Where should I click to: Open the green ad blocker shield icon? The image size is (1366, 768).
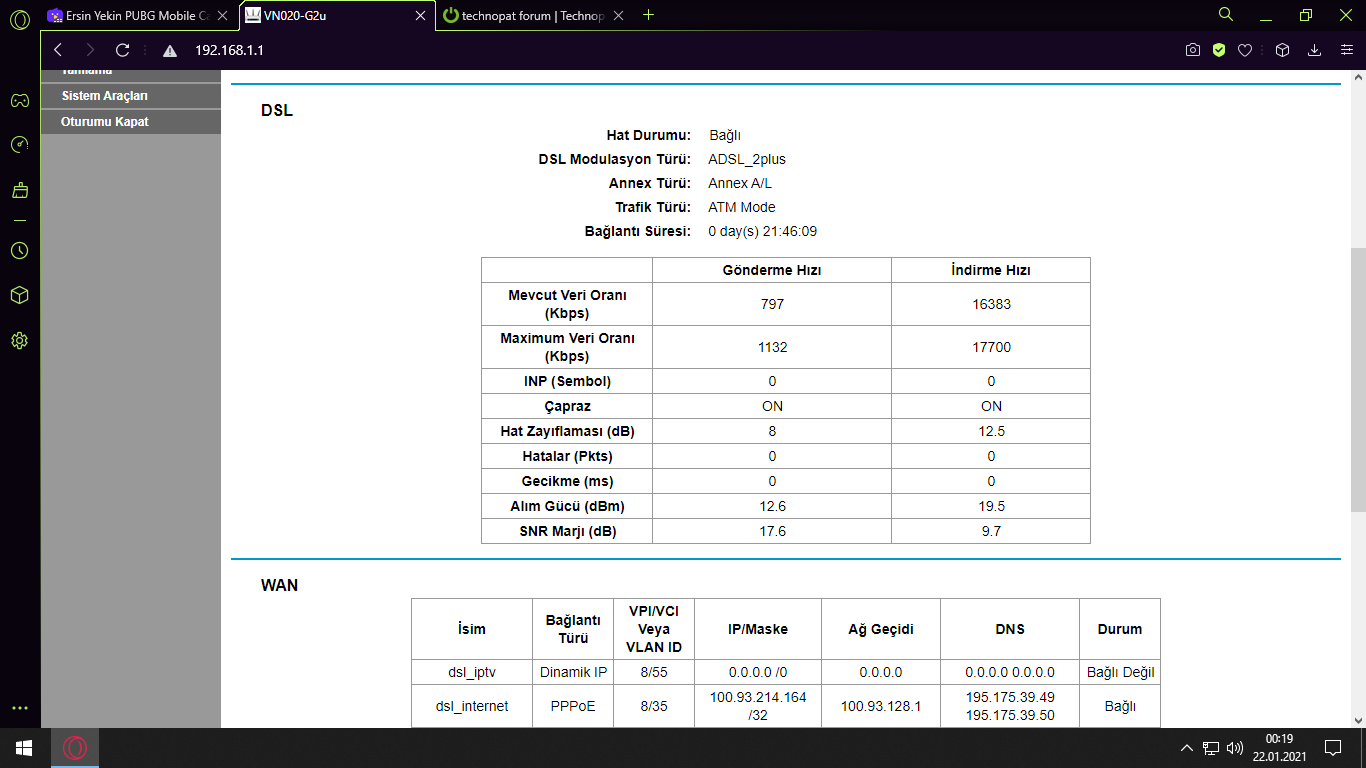[x=1219, y=50]
